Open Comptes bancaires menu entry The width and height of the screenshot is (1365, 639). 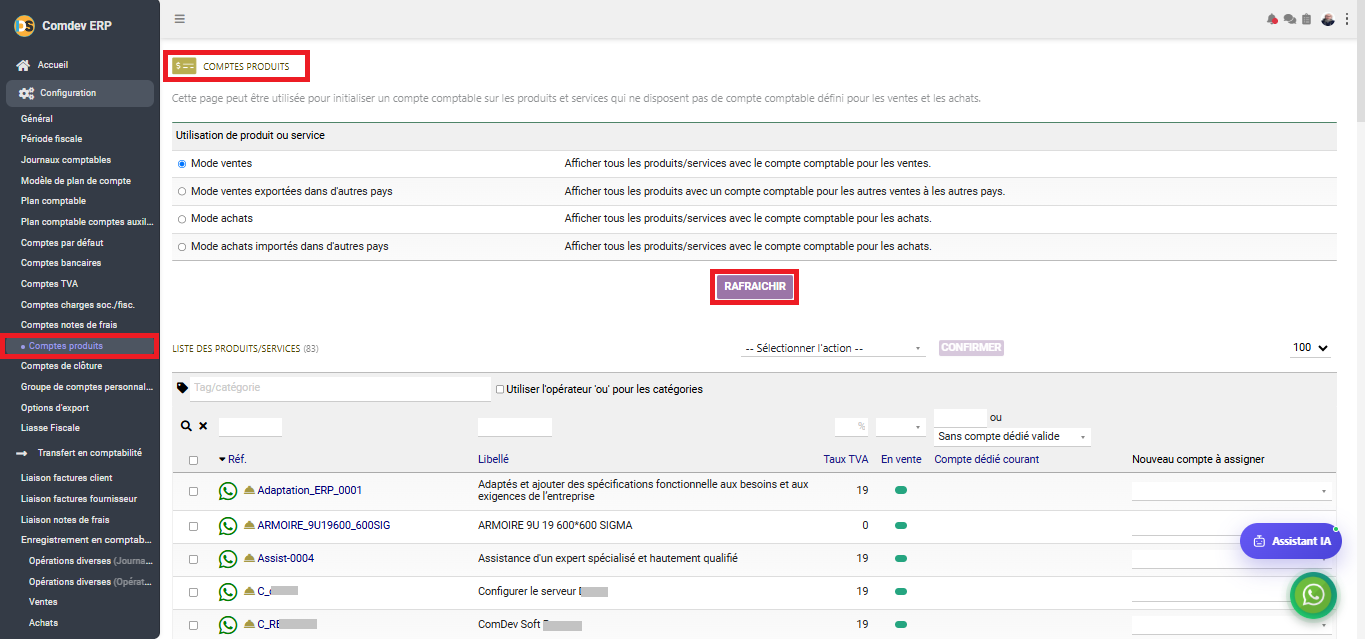click(61, 263)
